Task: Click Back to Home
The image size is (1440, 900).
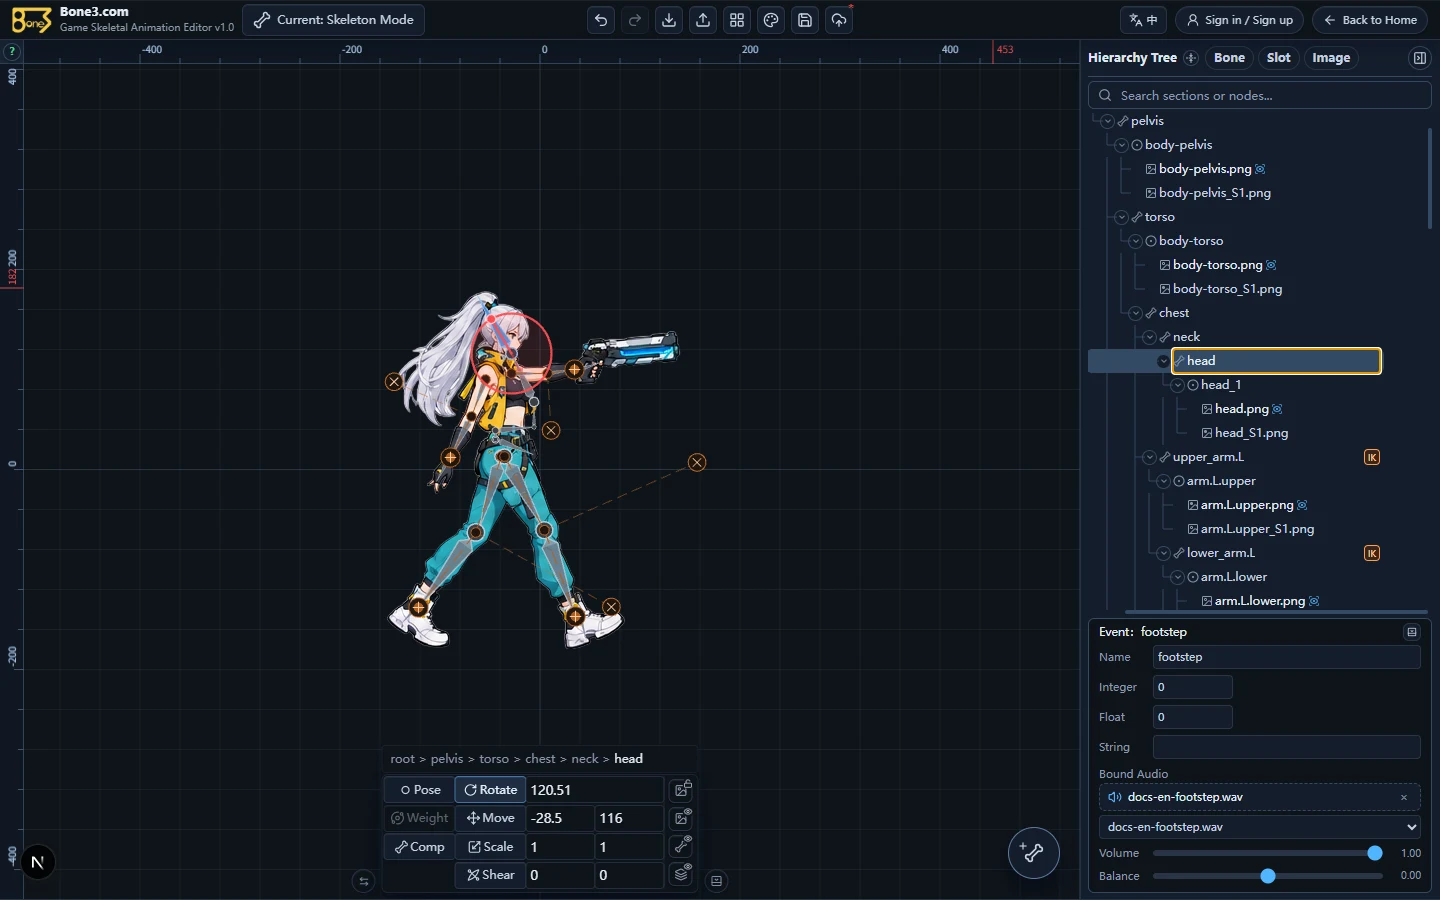Action: pos(1370,20)
